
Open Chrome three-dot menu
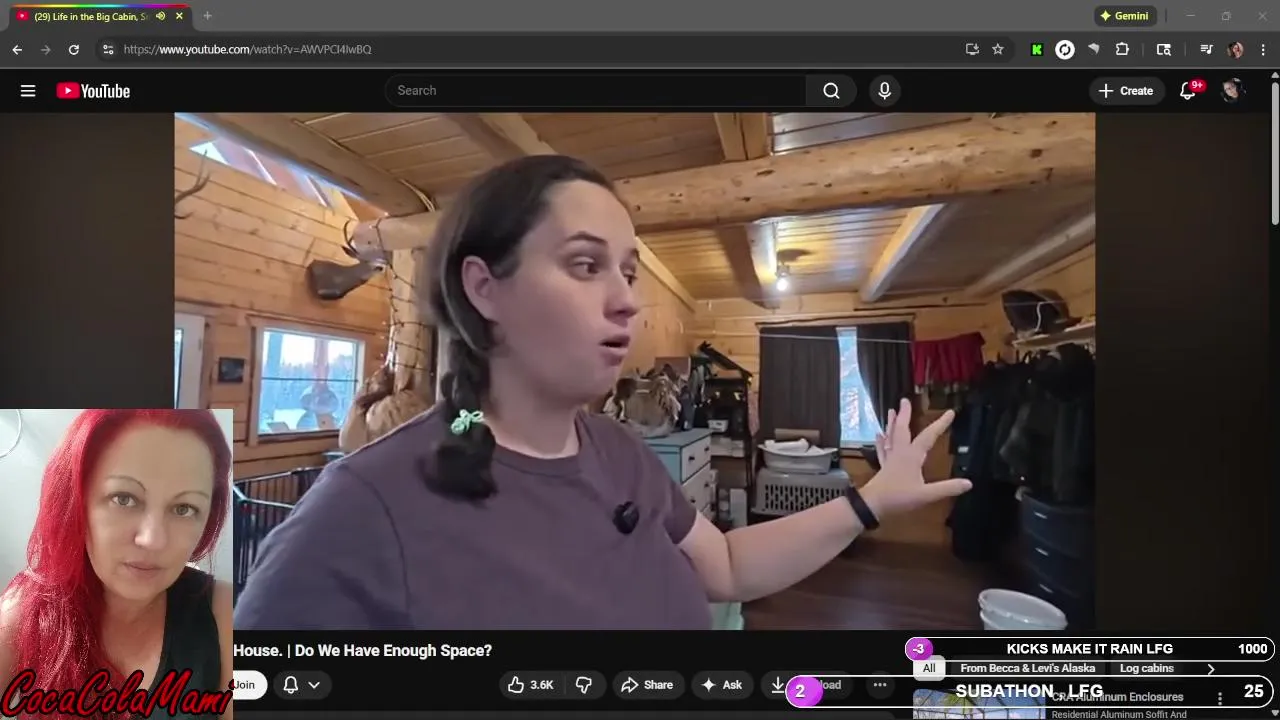pyautogui.click(x=1264, y=49)
